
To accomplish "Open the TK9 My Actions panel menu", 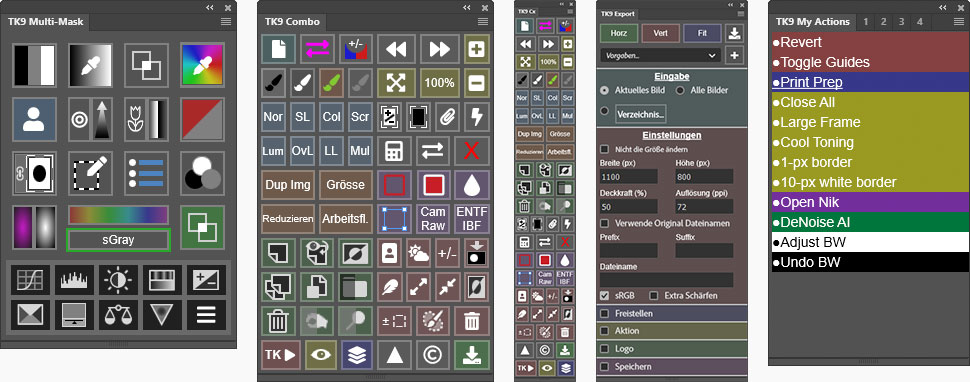I will 959,22.
